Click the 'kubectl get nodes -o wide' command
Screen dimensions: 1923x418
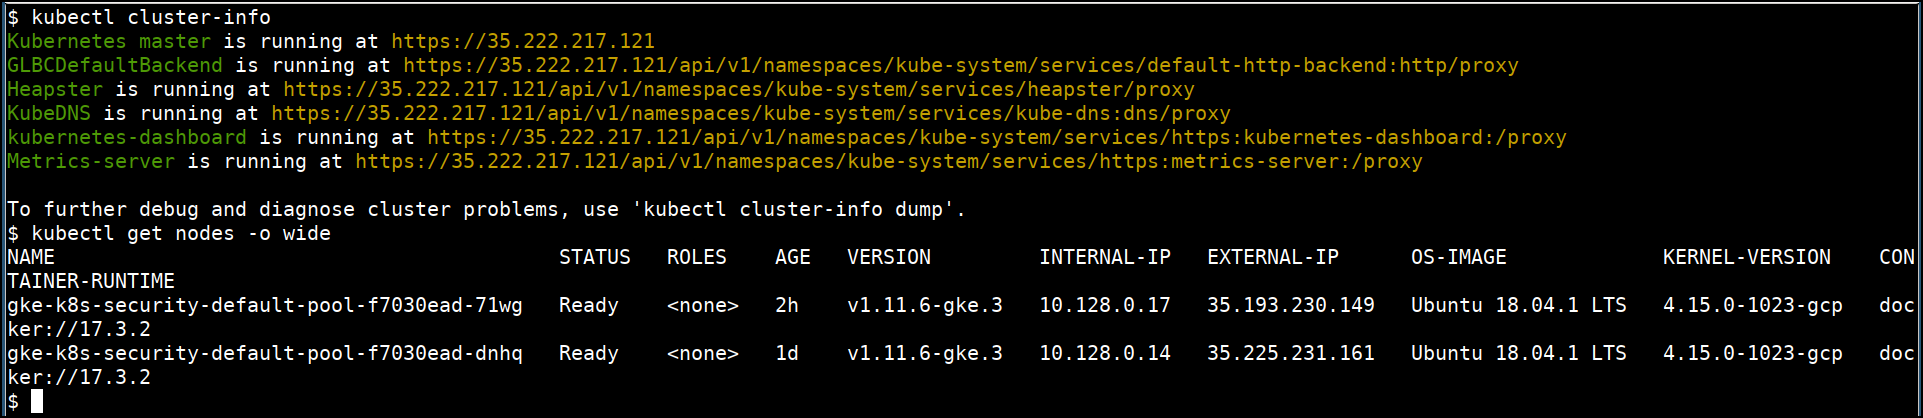(181, 234)
